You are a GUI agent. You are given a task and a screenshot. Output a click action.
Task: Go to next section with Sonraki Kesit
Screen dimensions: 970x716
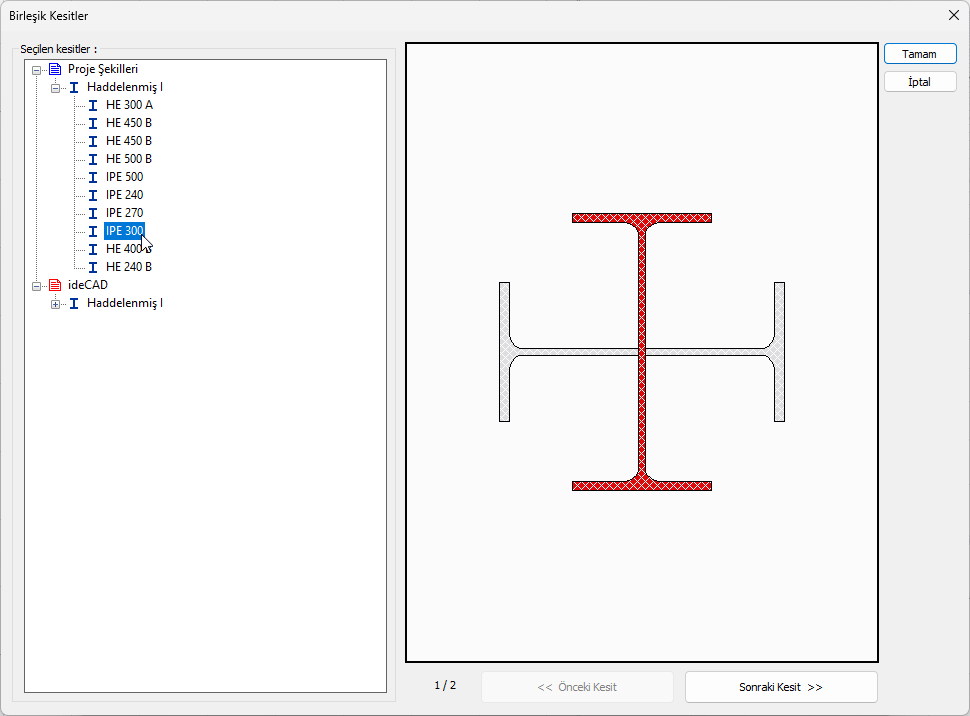click(x=781, y=687)
